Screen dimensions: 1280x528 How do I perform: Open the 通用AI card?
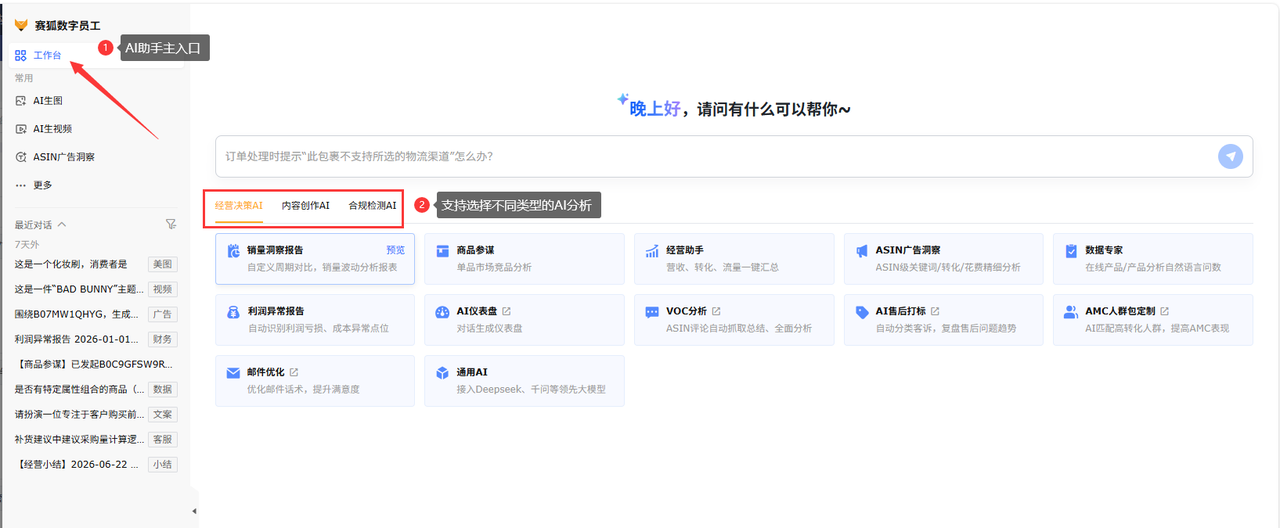click(524, 381)
